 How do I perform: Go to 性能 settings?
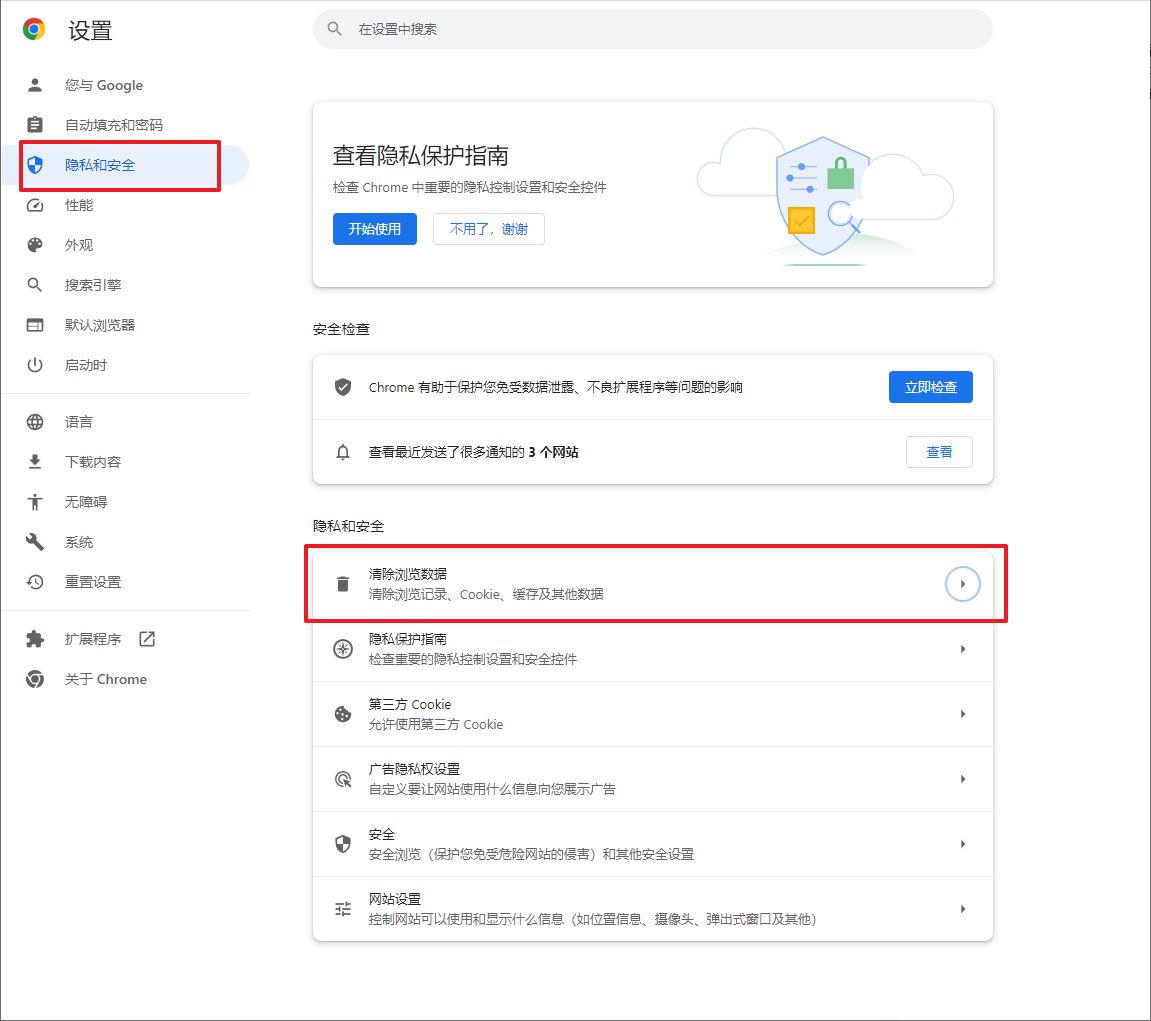coord(125,205)
